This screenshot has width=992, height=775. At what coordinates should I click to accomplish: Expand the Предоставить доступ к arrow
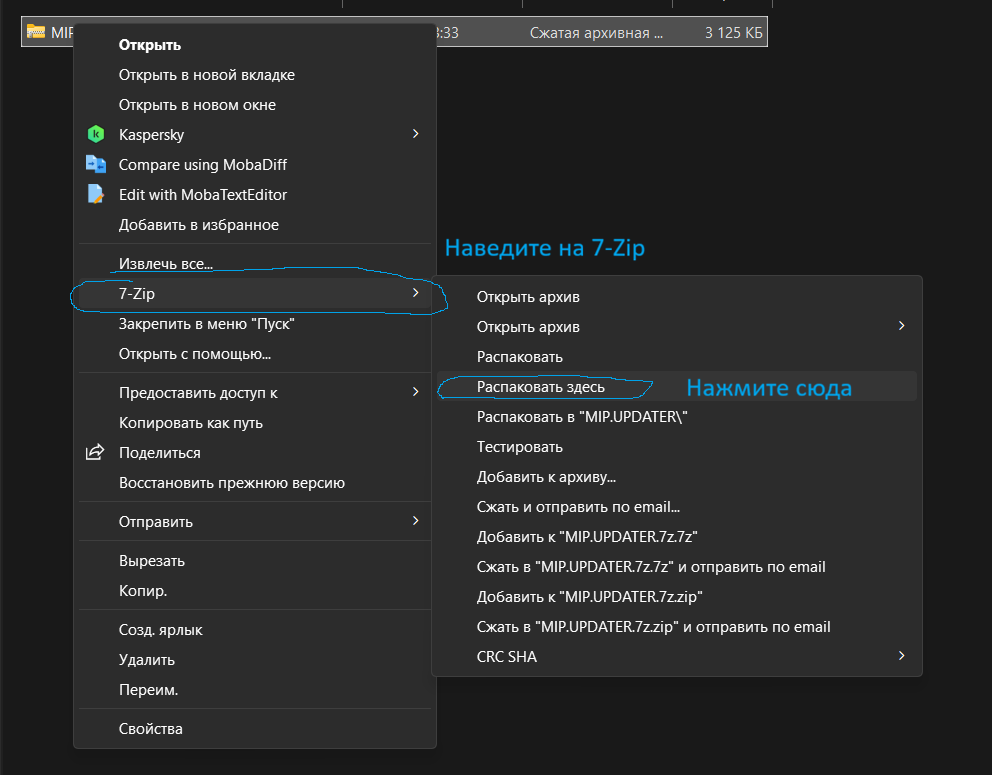point(416,392)
